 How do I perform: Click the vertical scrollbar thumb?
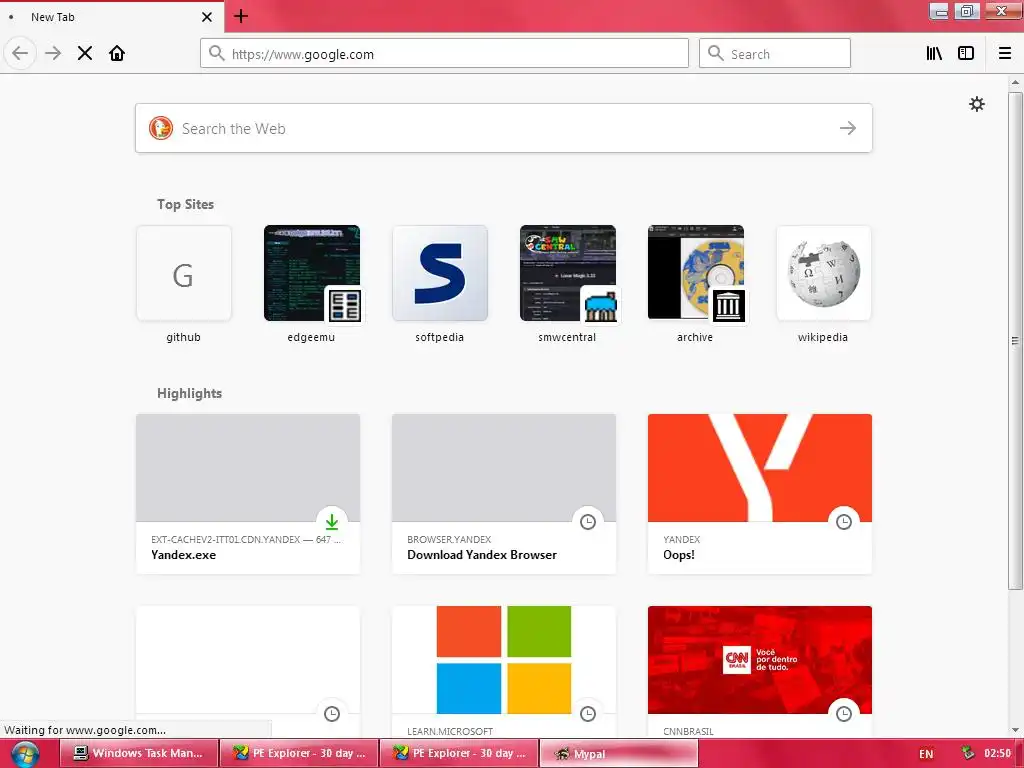(x=1015, y=340)
